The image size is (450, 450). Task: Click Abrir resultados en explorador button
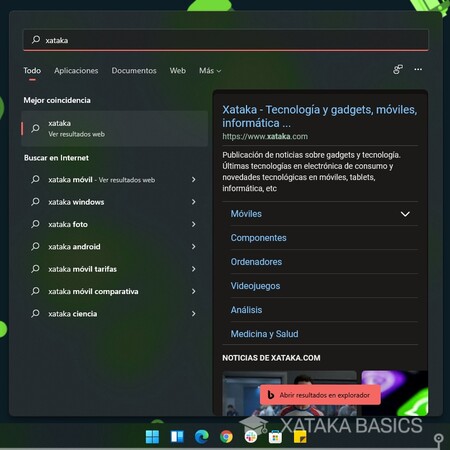320,395
